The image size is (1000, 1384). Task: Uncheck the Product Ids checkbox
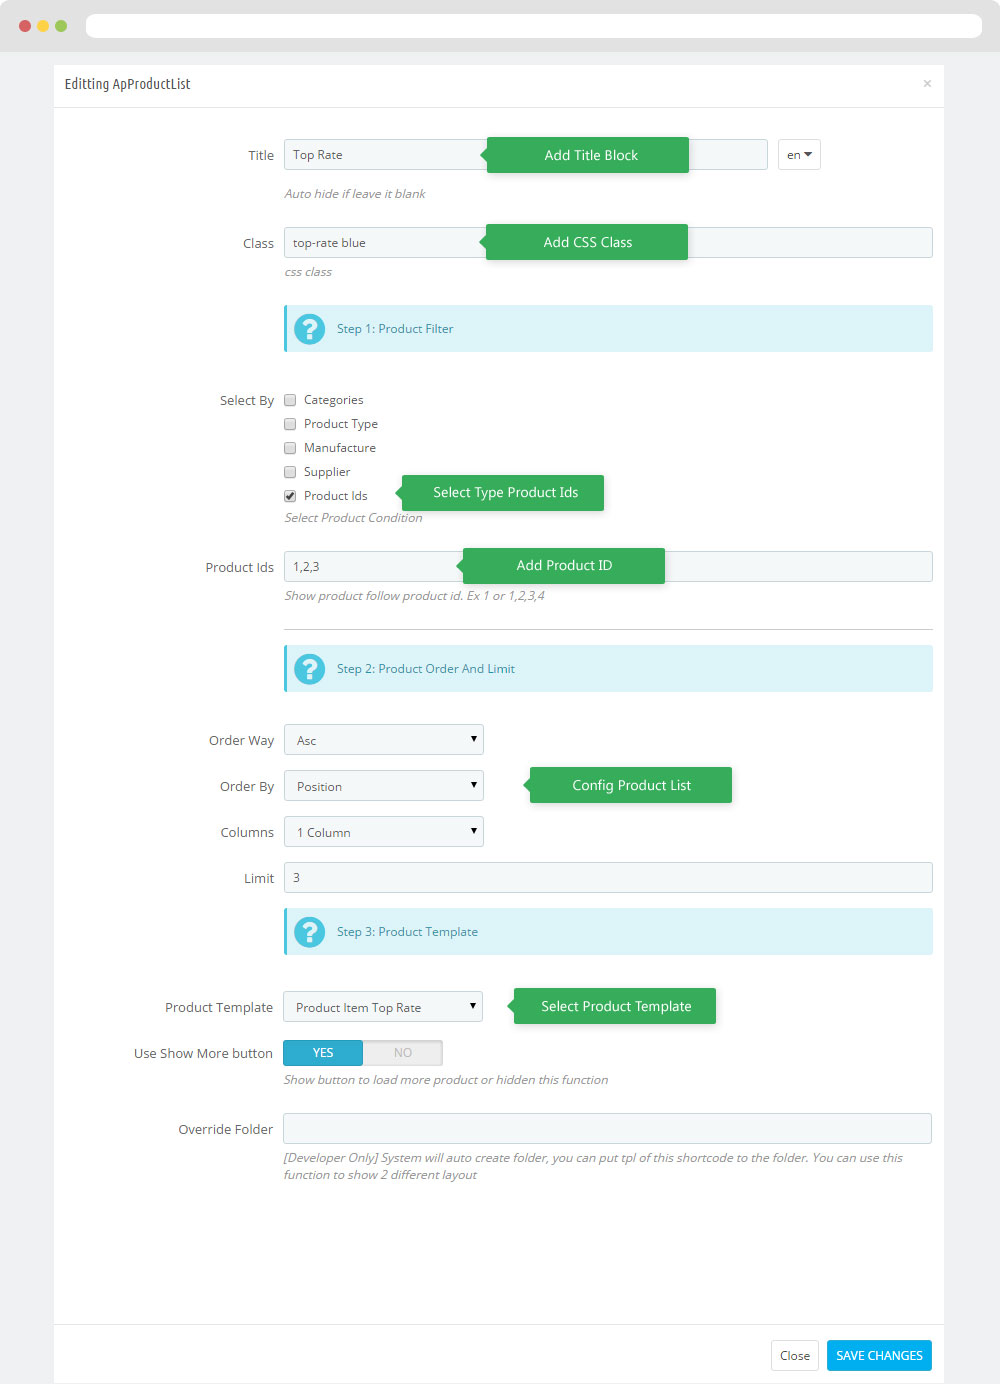pos(290,496)
